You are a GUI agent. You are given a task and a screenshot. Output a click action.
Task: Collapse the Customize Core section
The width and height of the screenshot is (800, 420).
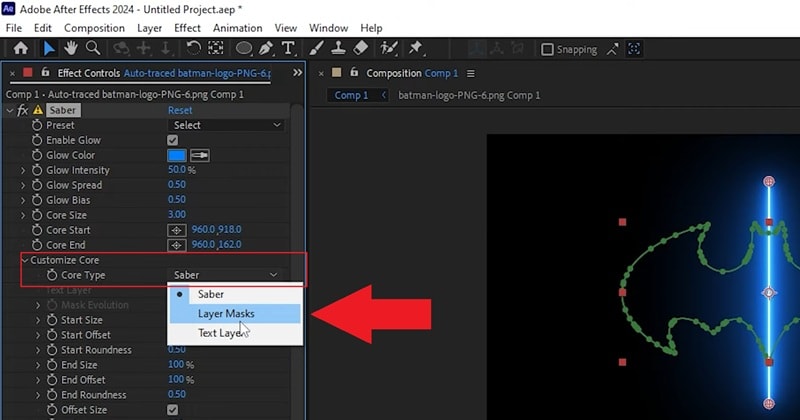click(x=25, y=260)
